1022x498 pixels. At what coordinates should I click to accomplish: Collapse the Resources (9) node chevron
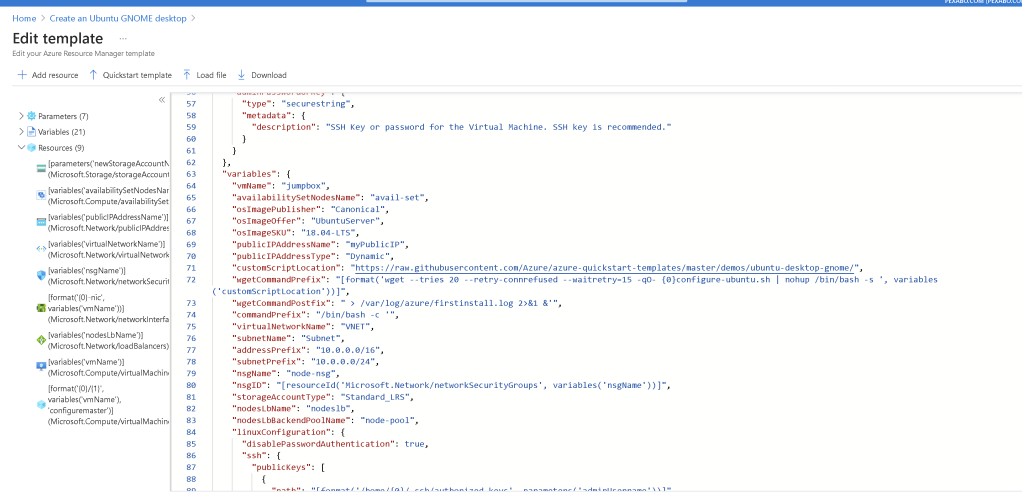pos(22,147)
